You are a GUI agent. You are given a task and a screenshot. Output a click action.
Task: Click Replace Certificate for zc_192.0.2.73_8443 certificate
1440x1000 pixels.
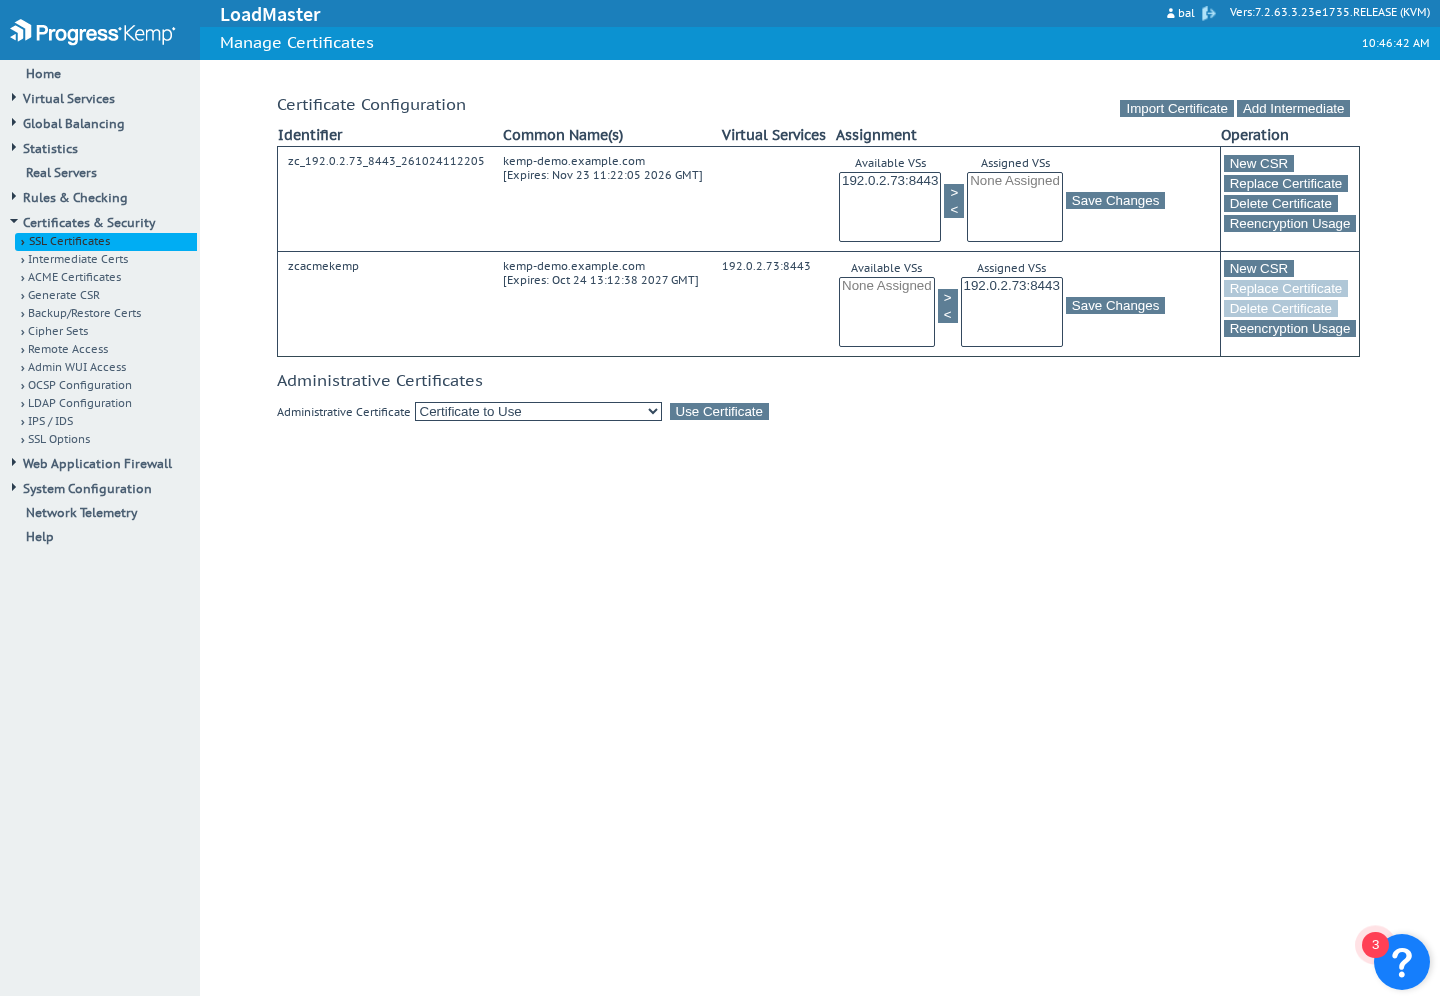point(1286,184)
